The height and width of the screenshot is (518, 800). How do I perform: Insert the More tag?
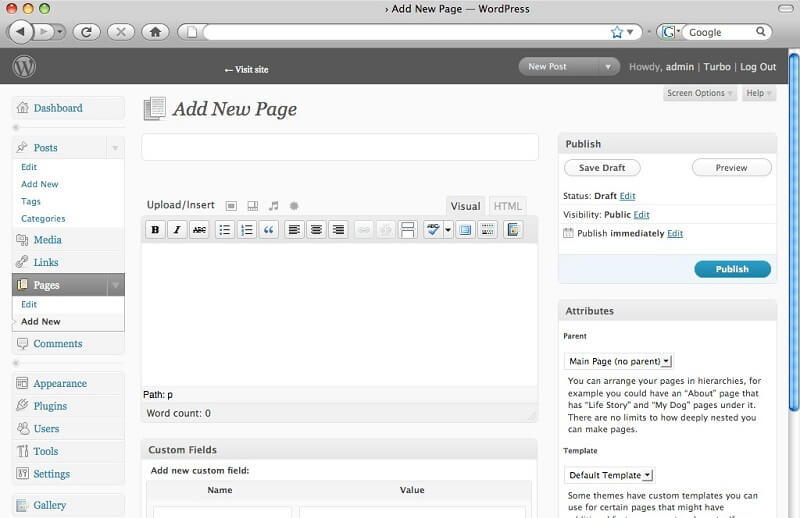click(x=407, y=230)
